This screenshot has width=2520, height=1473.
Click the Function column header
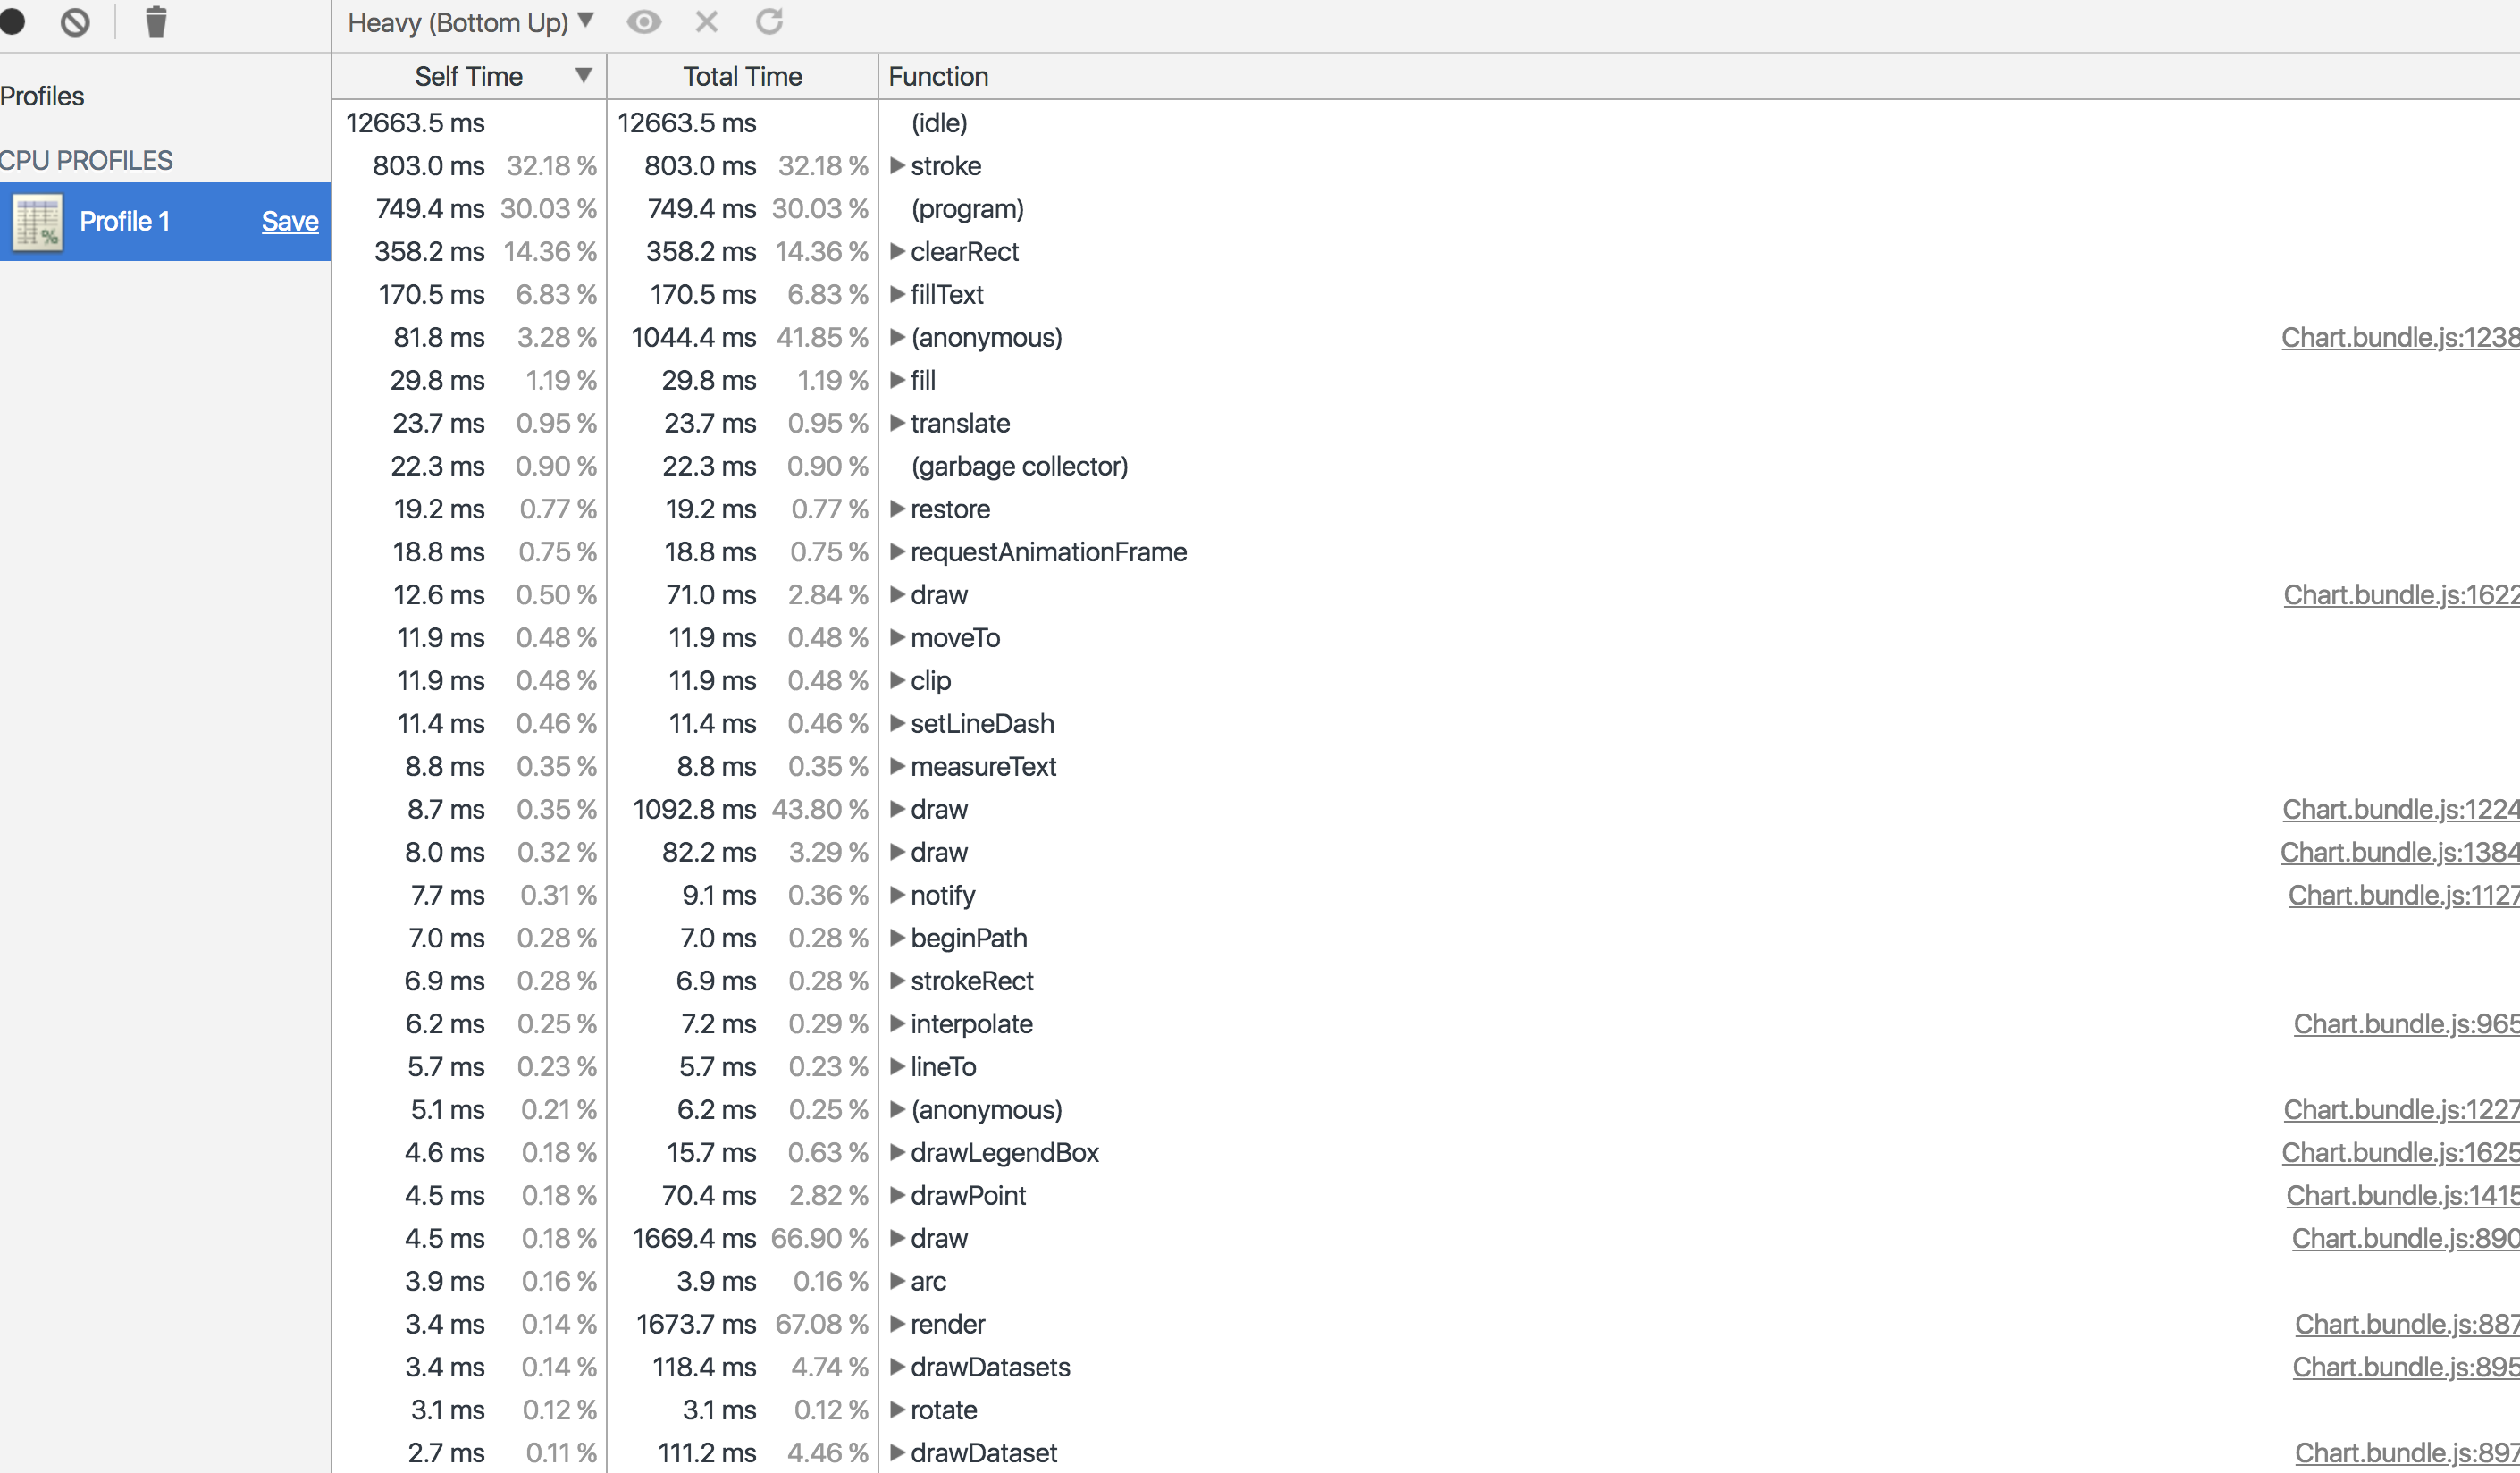(x=937, y=76)
